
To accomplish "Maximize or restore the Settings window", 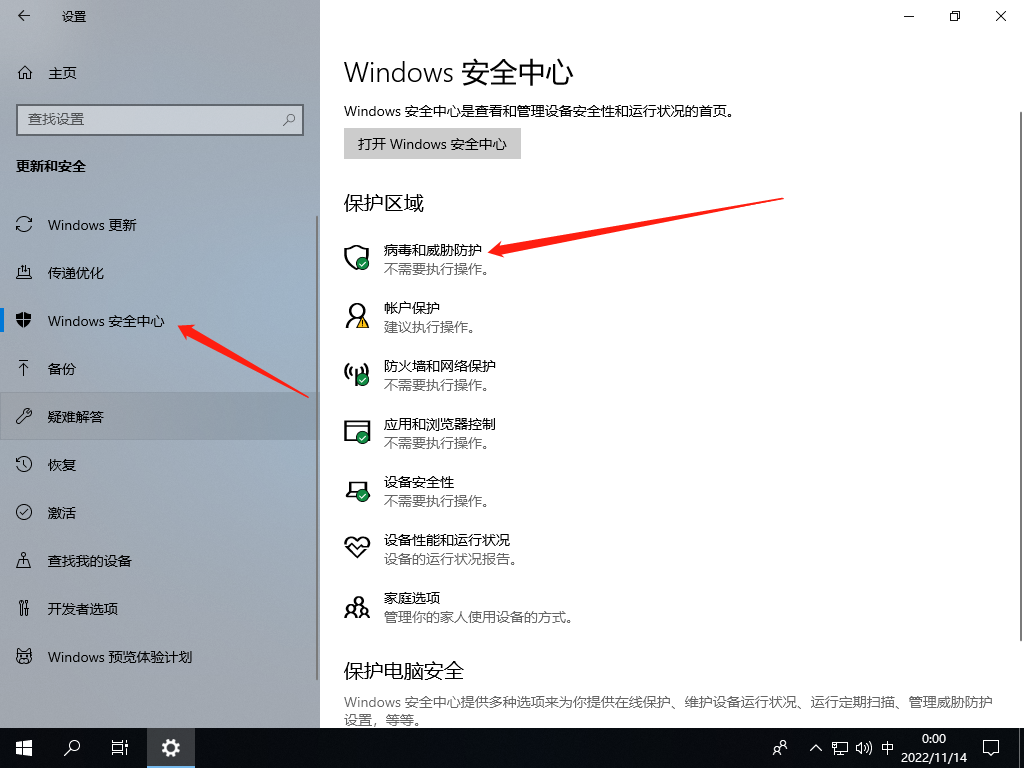I will [x=955, y=16].
